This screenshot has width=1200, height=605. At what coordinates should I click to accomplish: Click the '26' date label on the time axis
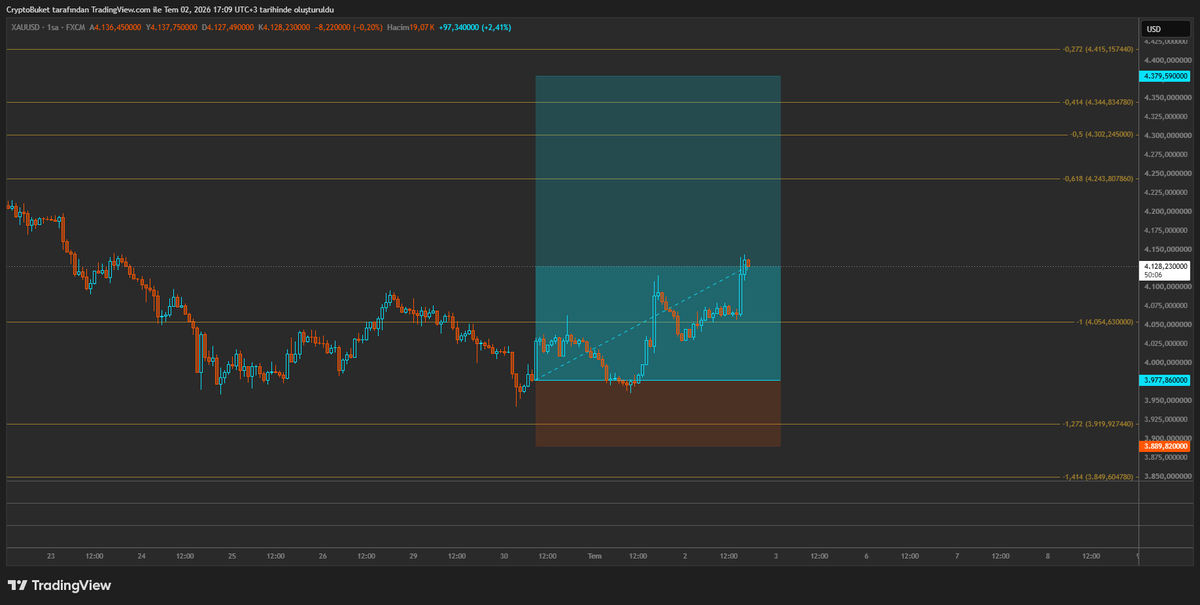(322, 555)
